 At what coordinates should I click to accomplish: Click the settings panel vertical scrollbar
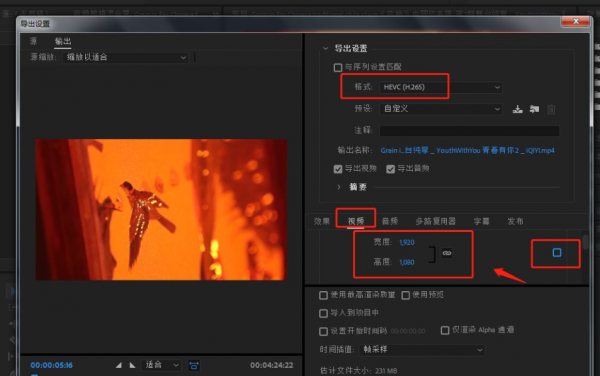(x=585, y=242)
